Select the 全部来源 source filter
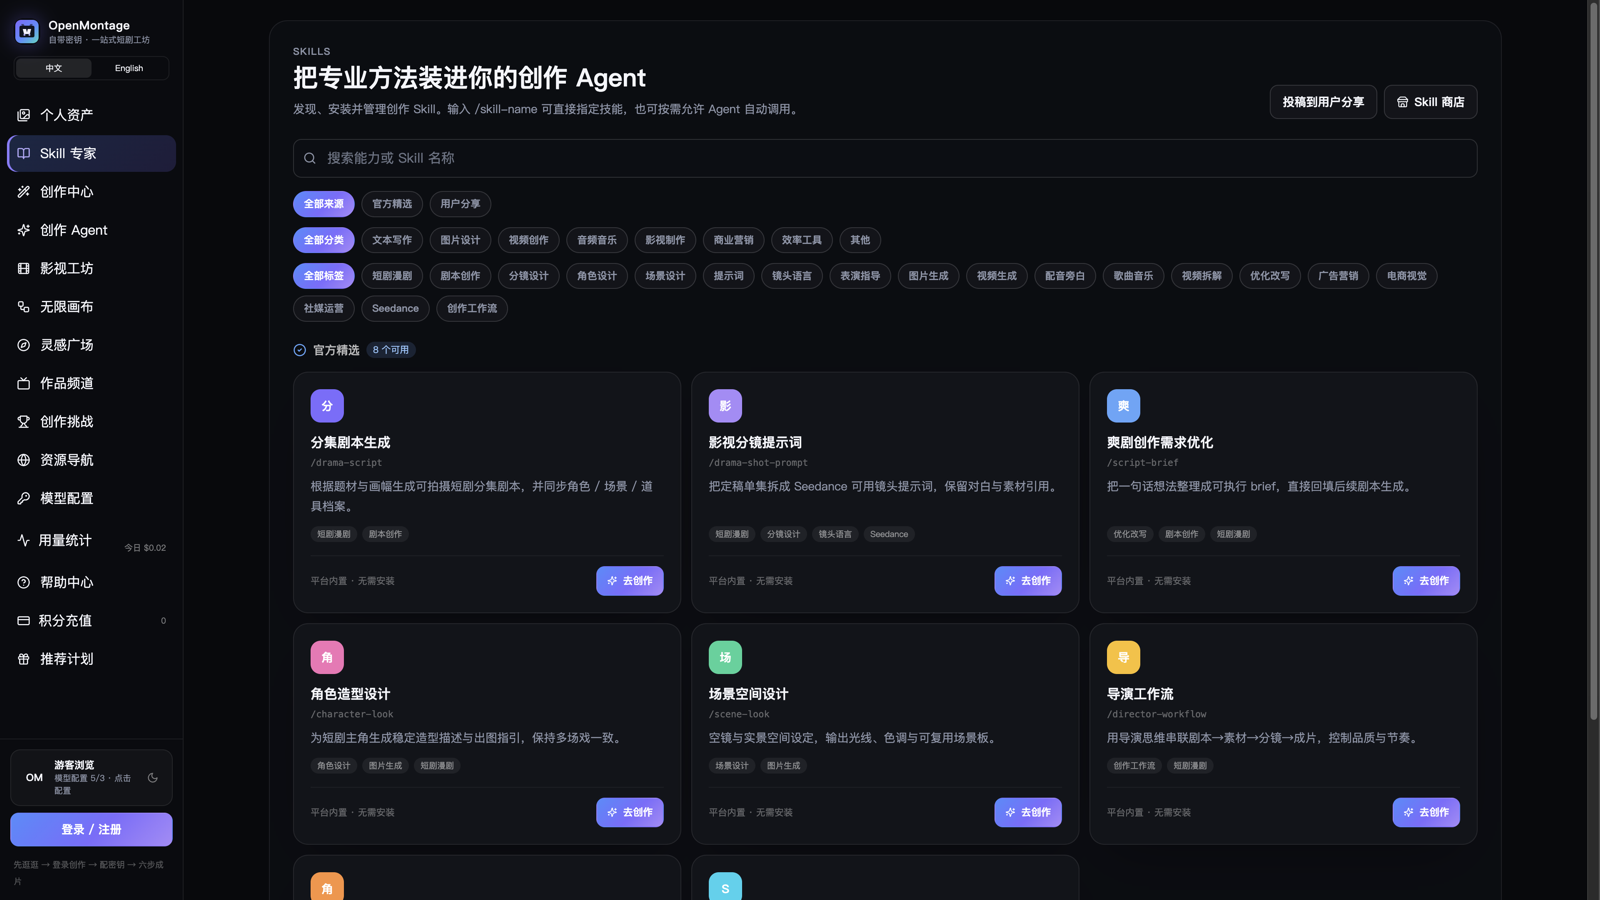 [x=324, y=204]
